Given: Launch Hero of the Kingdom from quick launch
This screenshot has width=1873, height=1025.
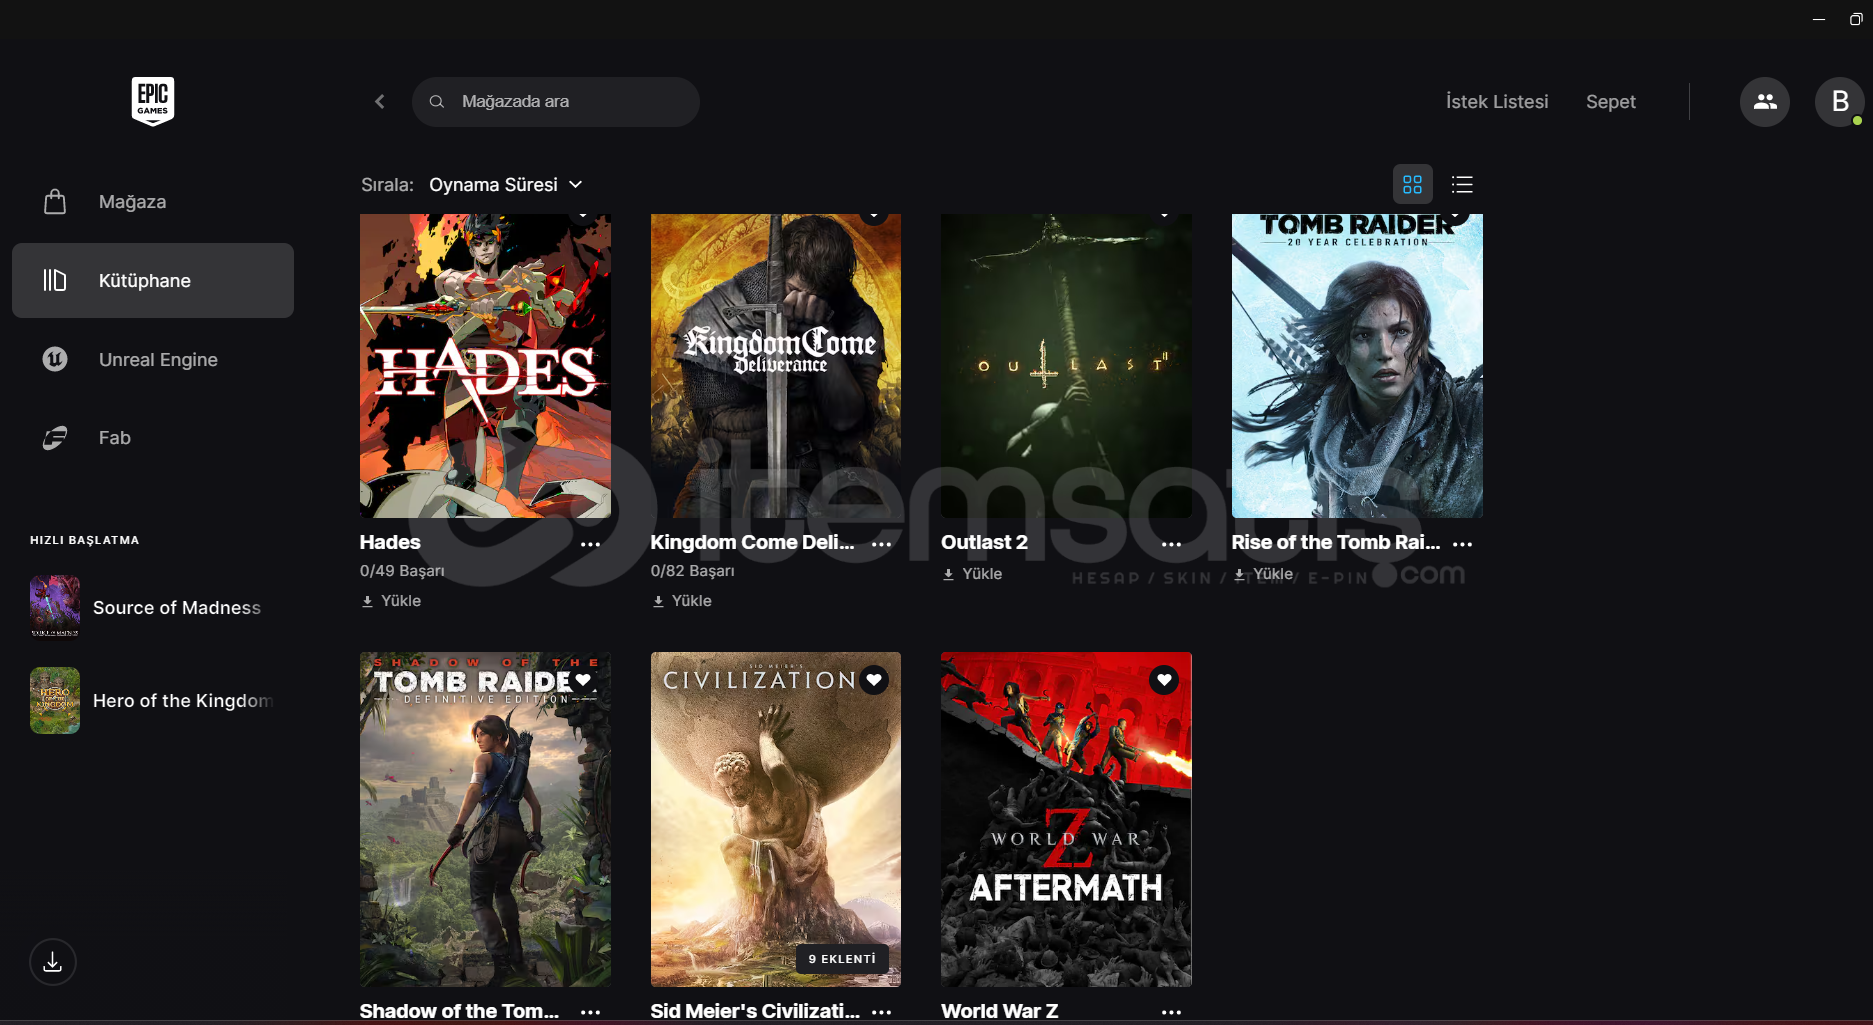Looking at the screenshot, I should tap(152, 700).
